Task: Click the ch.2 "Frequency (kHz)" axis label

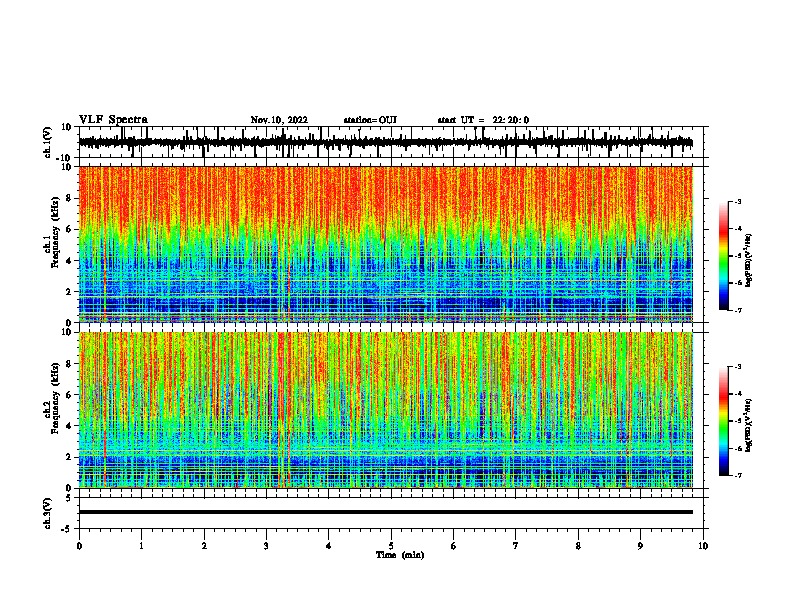Action: 56,398
